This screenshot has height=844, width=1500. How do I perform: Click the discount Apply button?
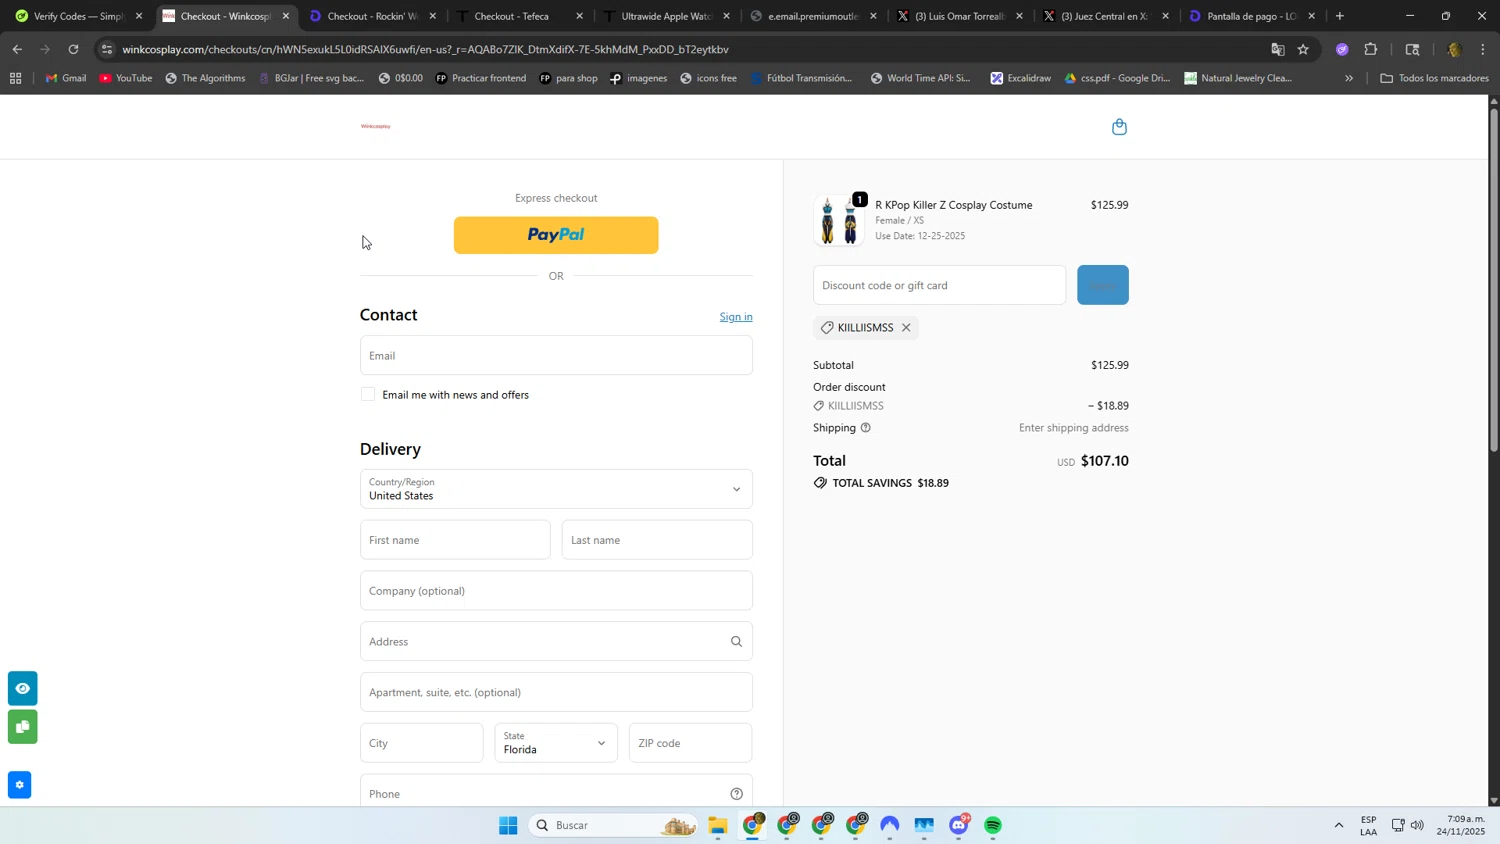click(1103, 285)
